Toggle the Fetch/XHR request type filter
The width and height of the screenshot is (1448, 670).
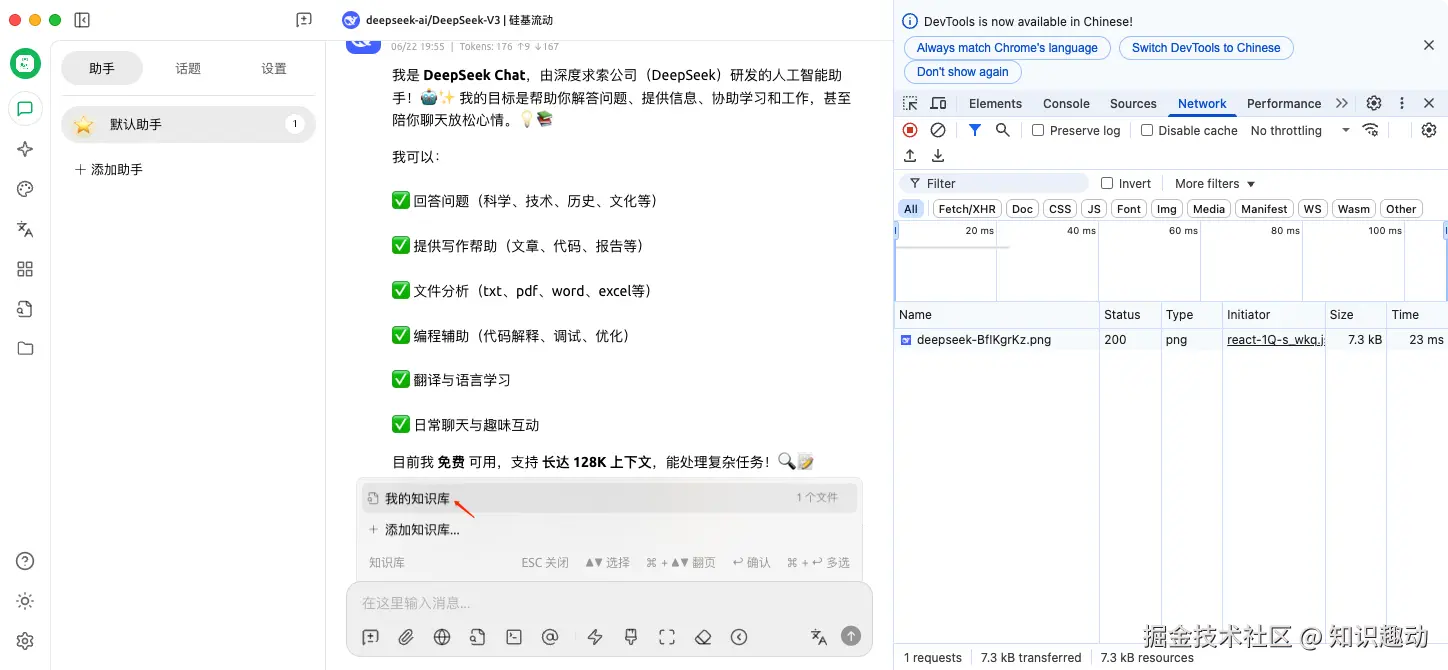point(967,209)
